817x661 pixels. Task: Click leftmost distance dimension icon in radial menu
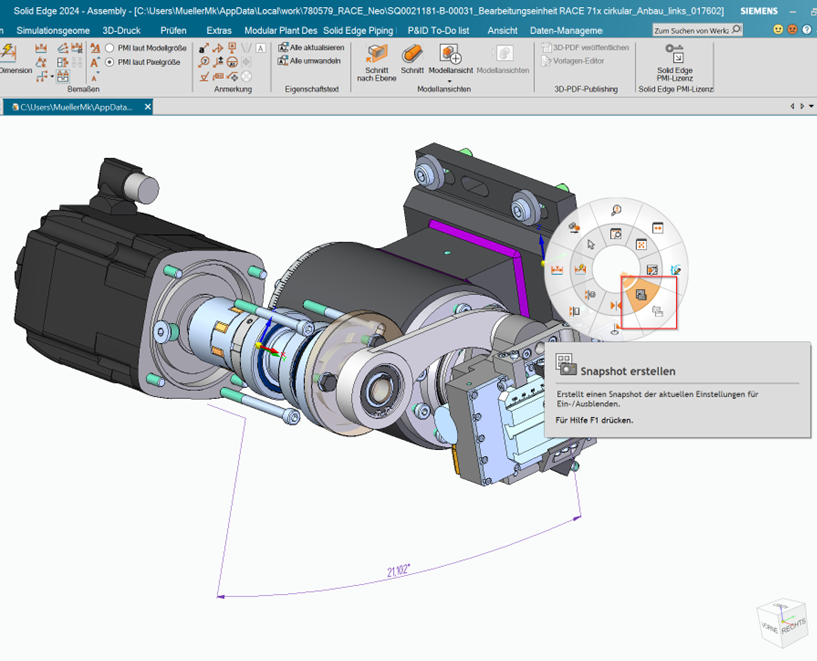point(557,270)
